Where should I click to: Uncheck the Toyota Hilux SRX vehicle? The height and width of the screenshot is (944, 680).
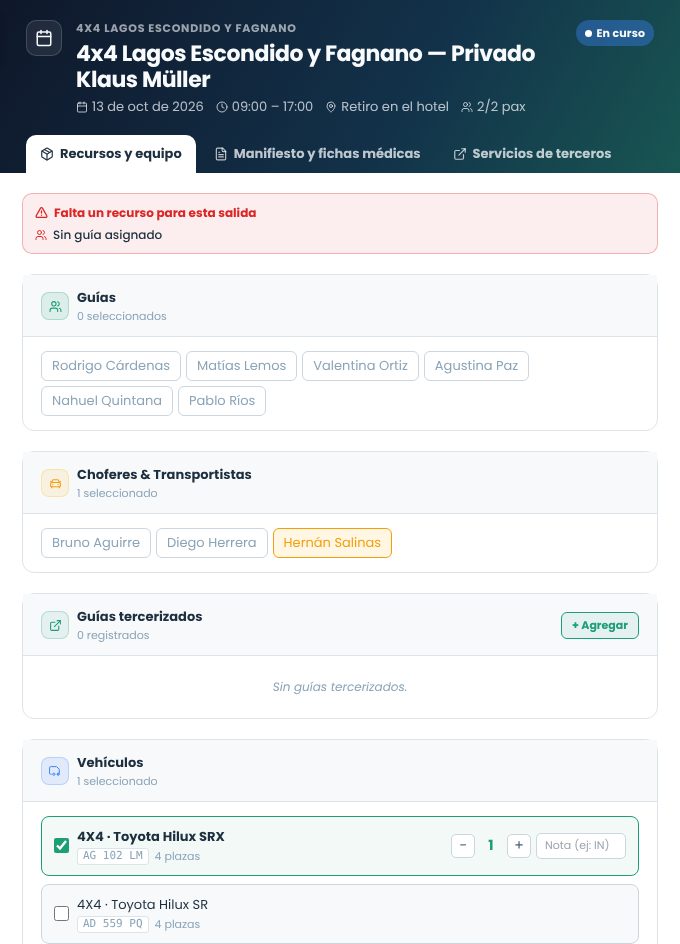(x=61, y=846)
